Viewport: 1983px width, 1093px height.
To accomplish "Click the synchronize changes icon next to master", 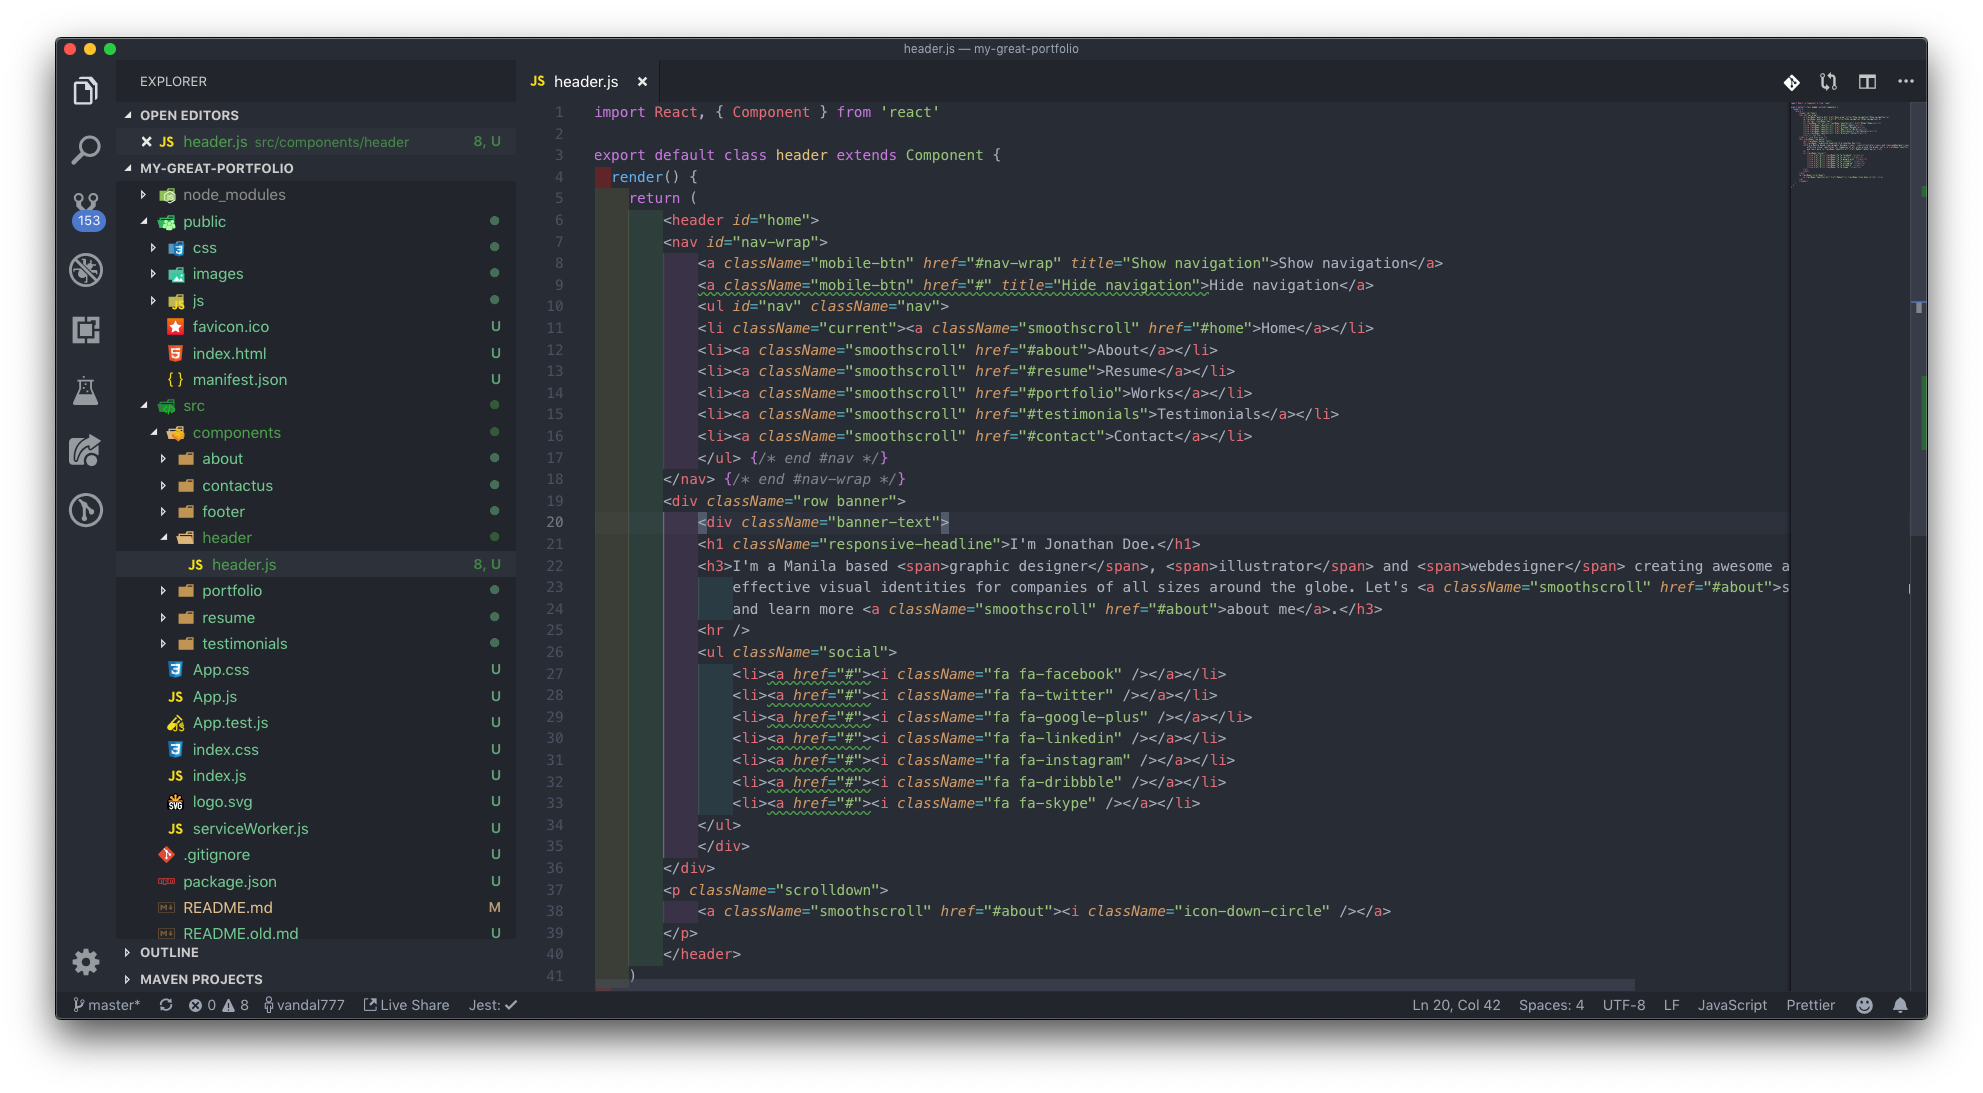I will click(x=165, y=1005).
